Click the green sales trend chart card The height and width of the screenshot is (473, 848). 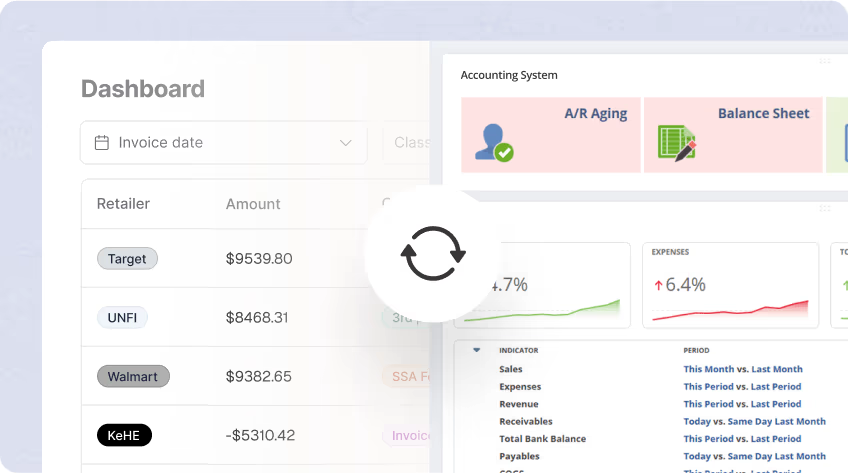click(x=542, y=285)
